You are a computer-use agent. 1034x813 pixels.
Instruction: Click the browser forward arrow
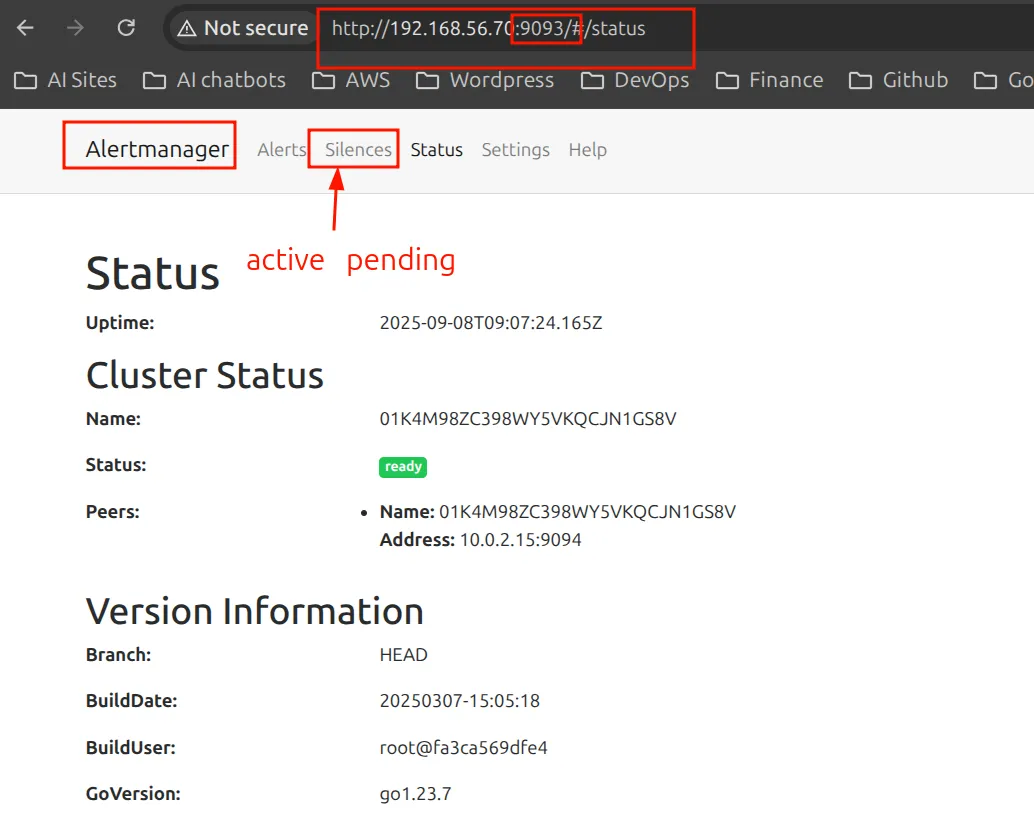(x=75, y=28)
